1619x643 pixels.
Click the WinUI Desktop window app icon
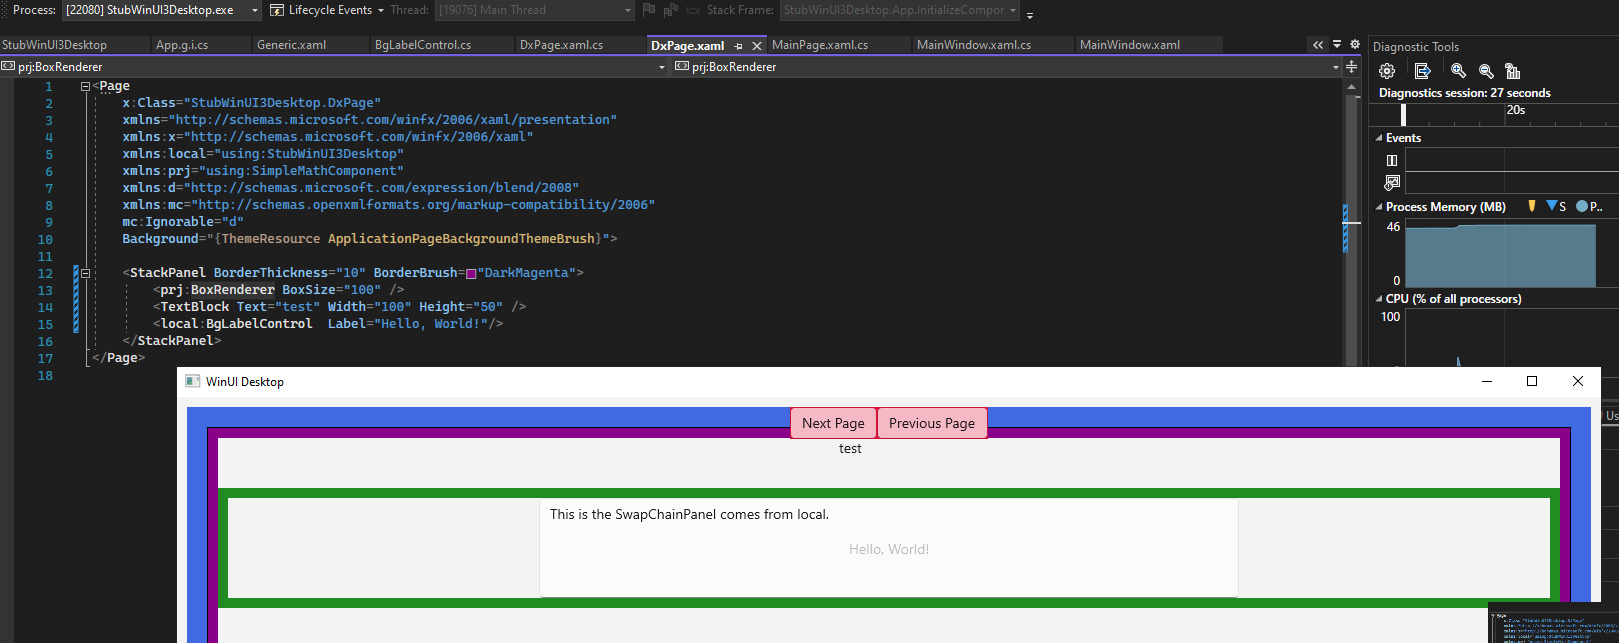[193, 381]
